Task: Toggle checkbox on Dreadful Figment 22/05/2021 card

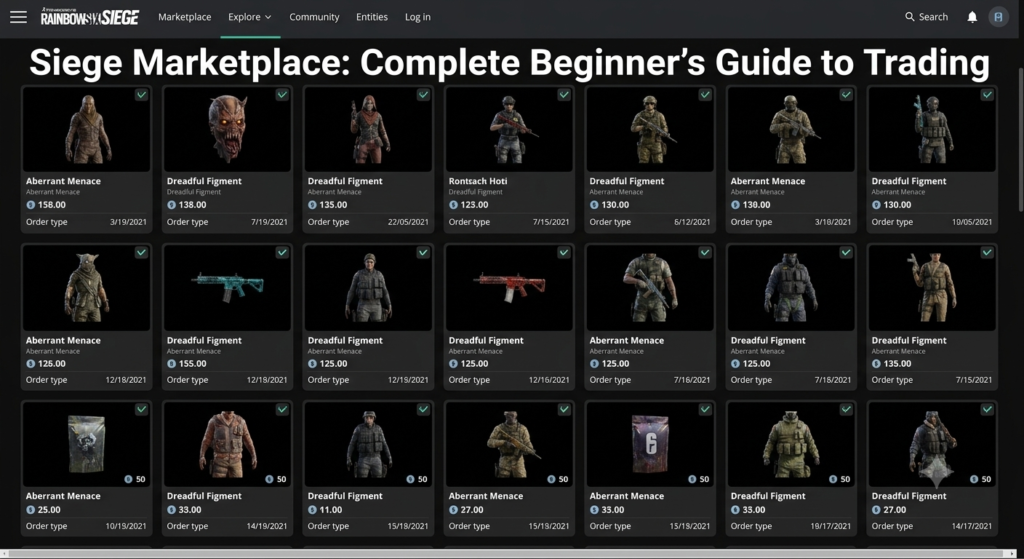Action: (x=423, y=95)
